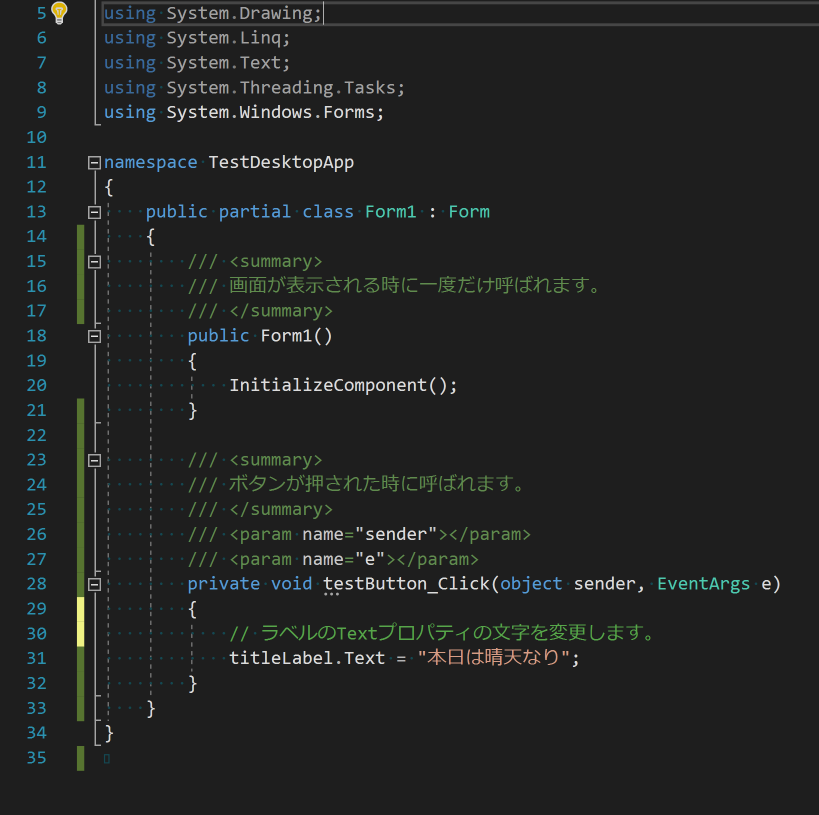Click the param name="e" comment line
Image resolution: width=819 pixels, height=815 pixels.
333,560
